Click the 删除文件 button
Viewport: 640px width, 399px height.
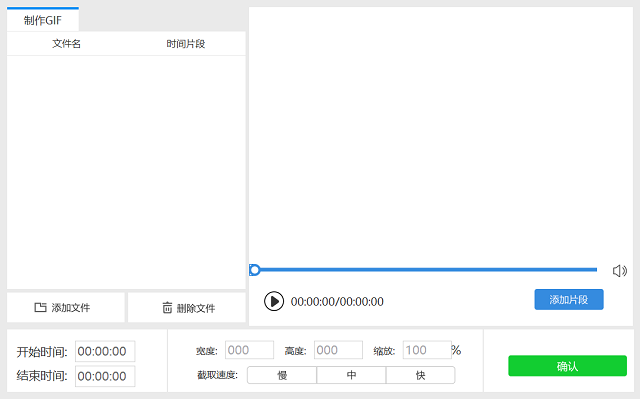[187, 307]
